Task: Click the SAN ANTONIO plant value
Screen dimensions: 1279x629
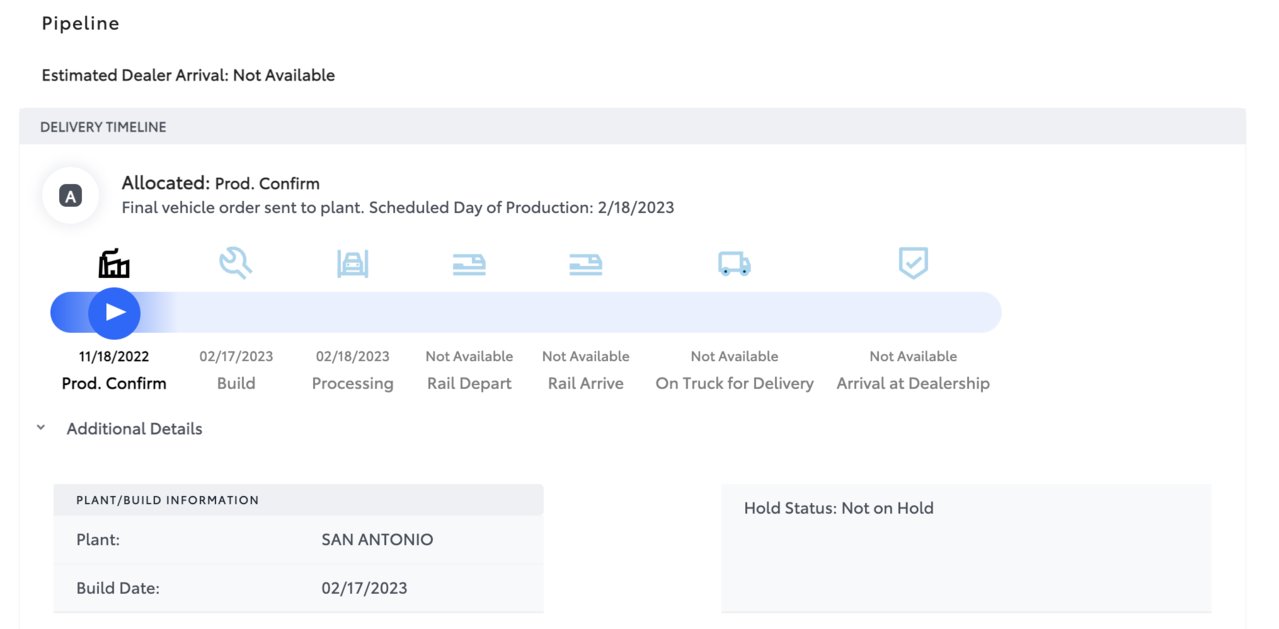Action: [x=377, y=540]
